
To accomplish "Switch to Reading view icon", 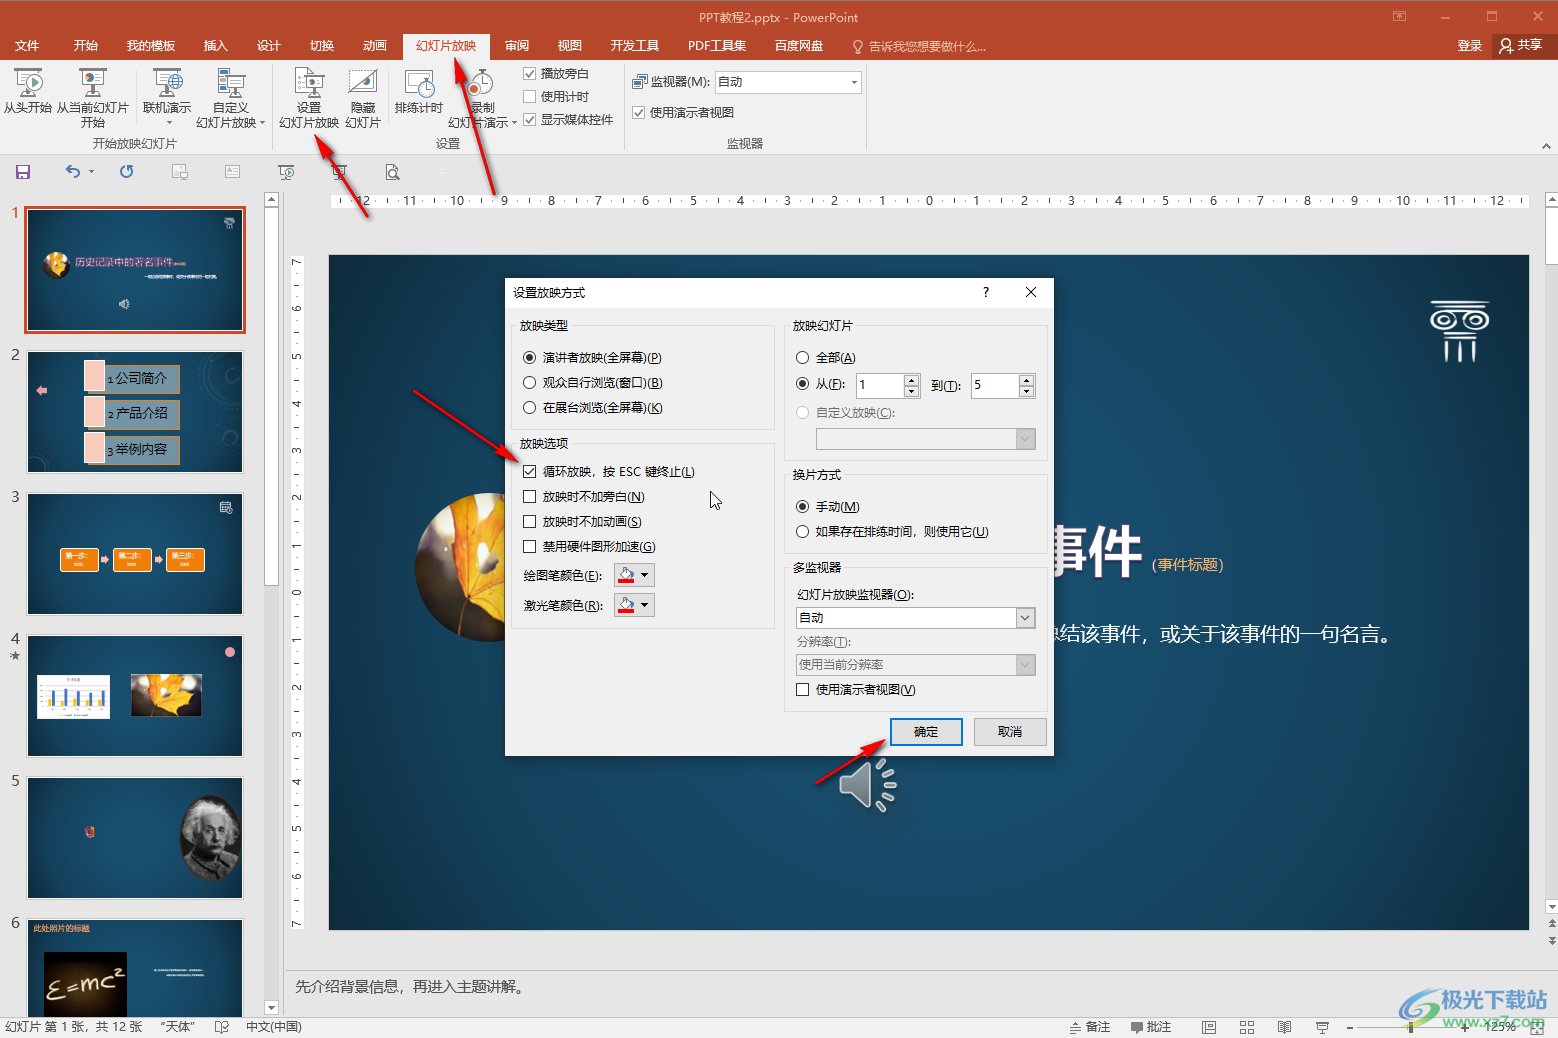I will point(1285,1027).
